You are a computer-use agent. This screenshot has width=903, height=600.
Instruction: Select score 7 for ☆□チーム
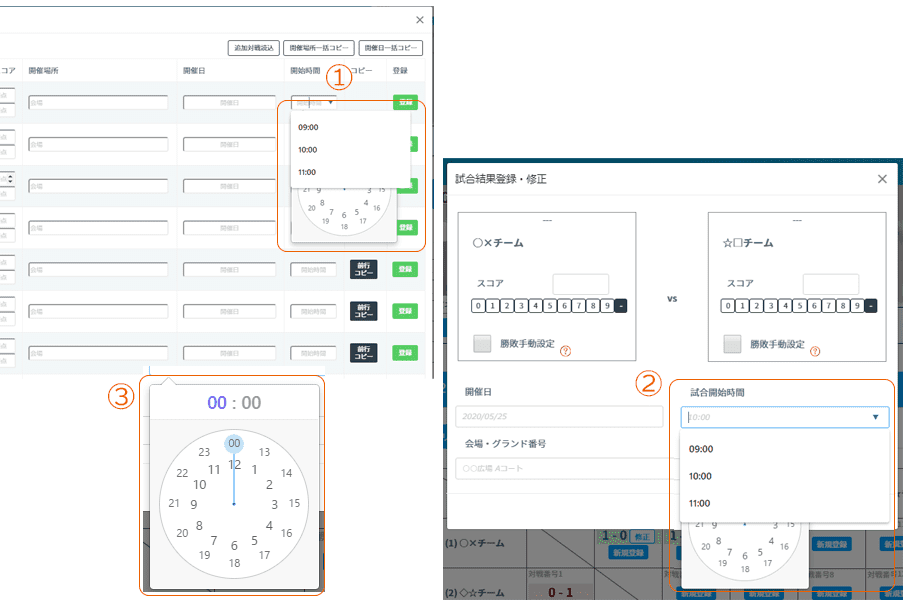pos(828,306)
